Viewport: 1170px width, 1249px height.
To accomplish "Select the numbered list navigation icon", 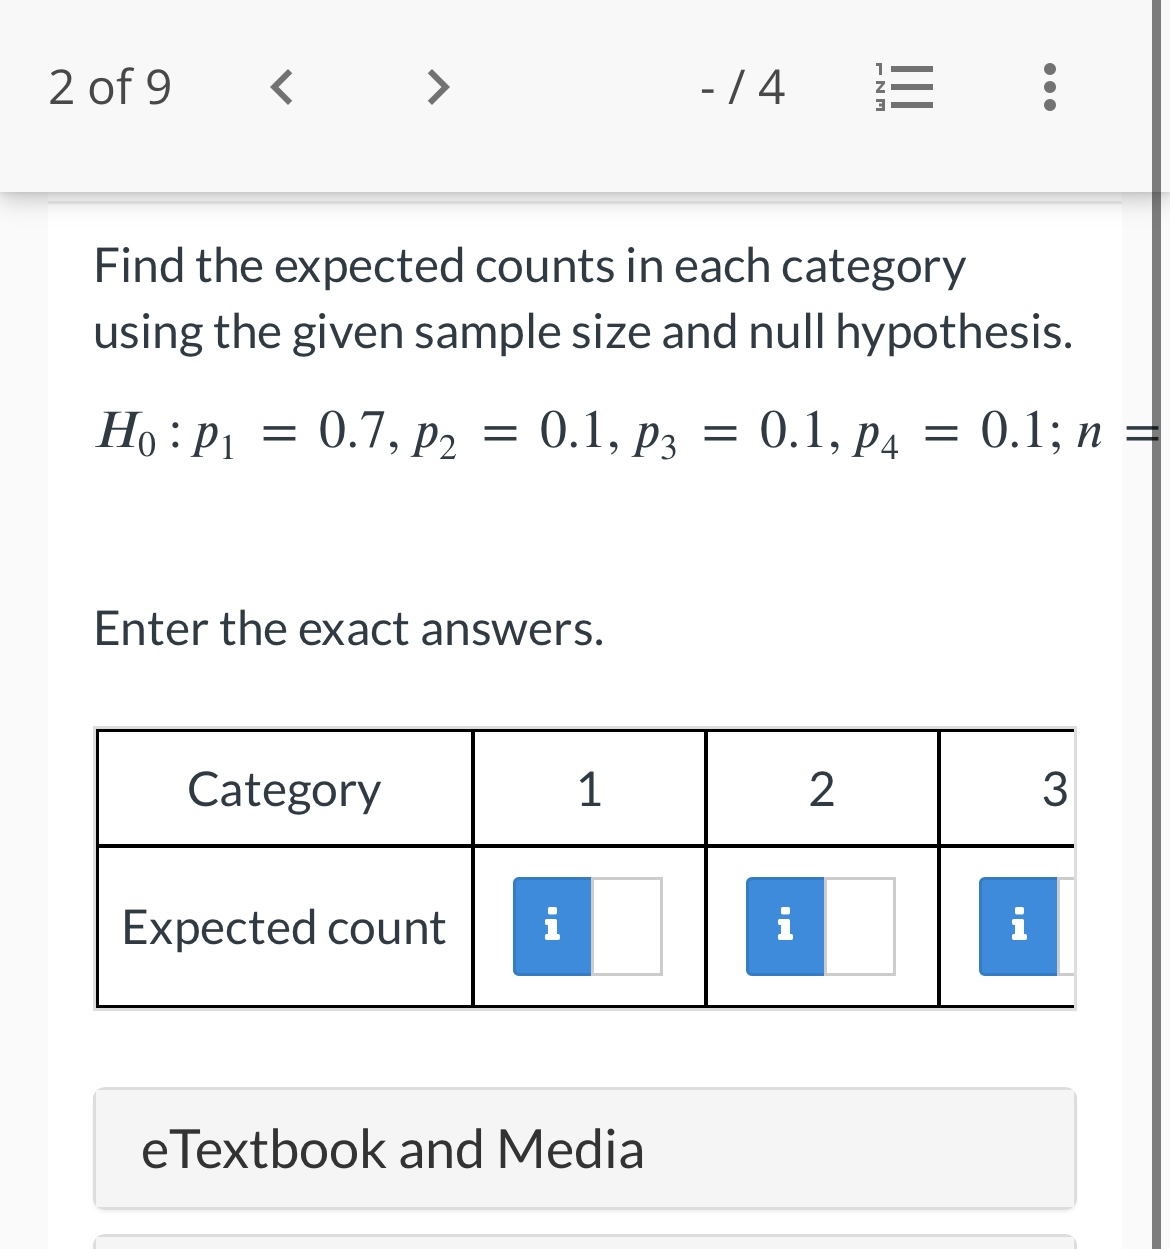I will pyautogui.click(x=903, y=88).
